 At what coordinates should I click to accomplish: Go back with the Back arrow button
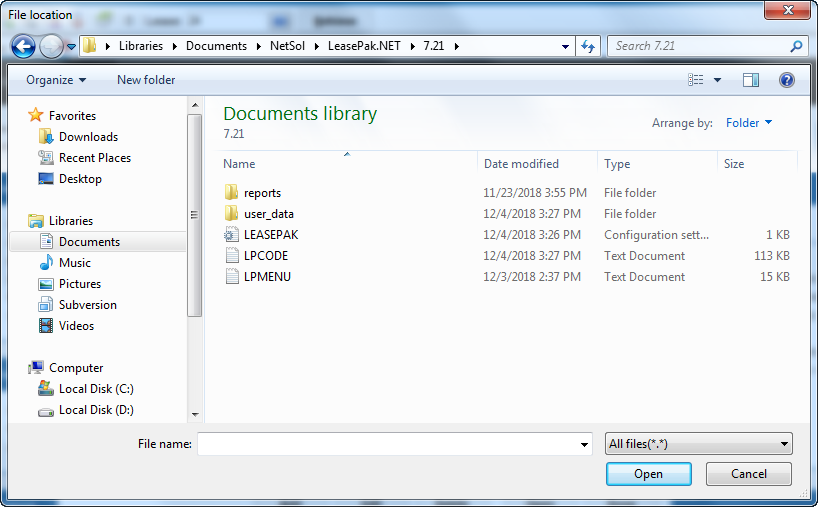pyautogui.click(x=23, y=46)
